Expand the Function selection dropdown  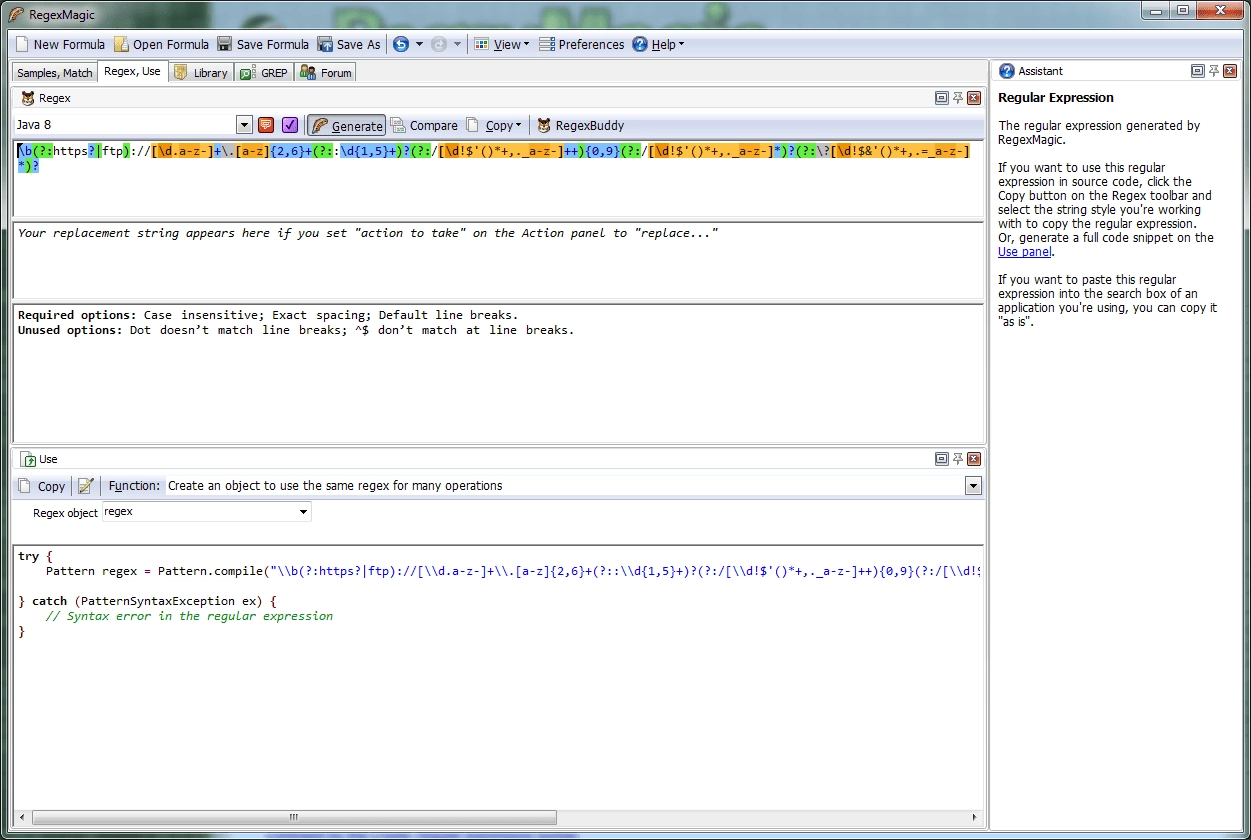click(x=973, y=486)
